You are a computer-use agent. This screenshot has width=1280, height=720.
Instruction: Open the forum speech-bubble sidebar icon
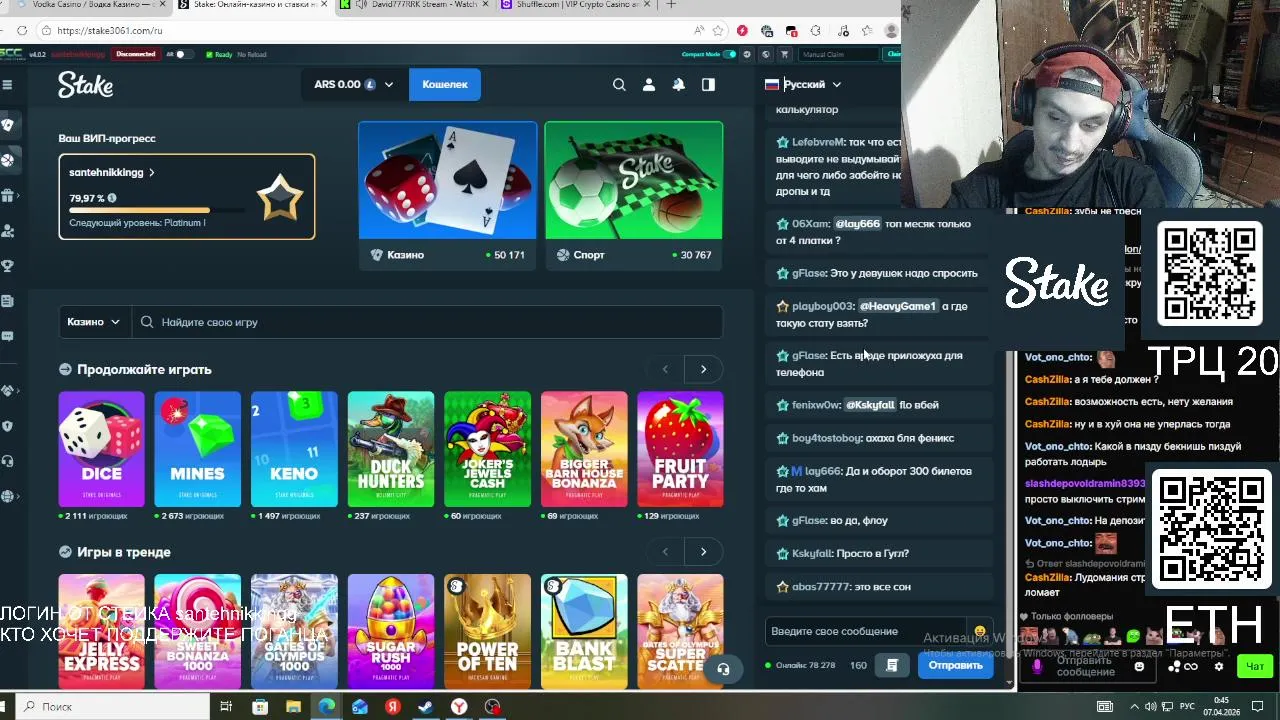click(x=8, y=336)
